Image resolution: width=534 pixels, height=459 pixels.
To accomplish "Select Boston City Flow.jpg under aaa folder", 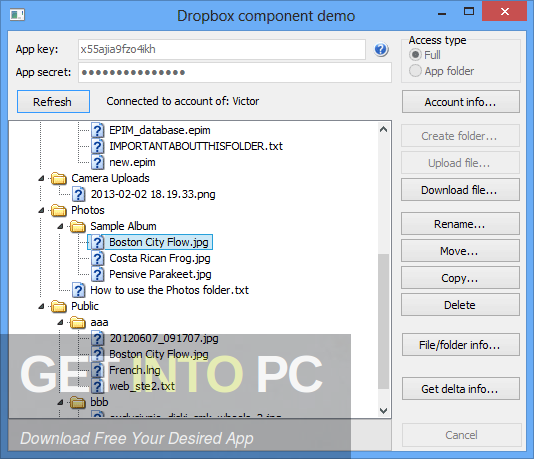I will pos(159,354).
